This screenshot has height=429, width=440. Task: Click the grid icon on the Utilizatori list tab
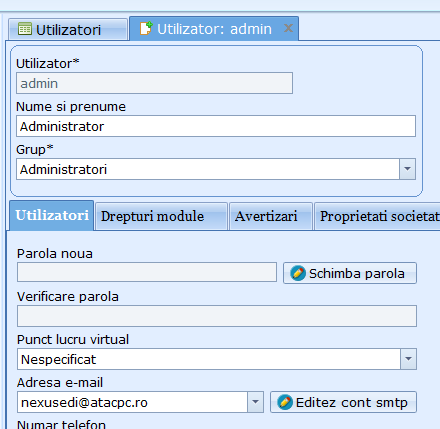pos(25,29)
